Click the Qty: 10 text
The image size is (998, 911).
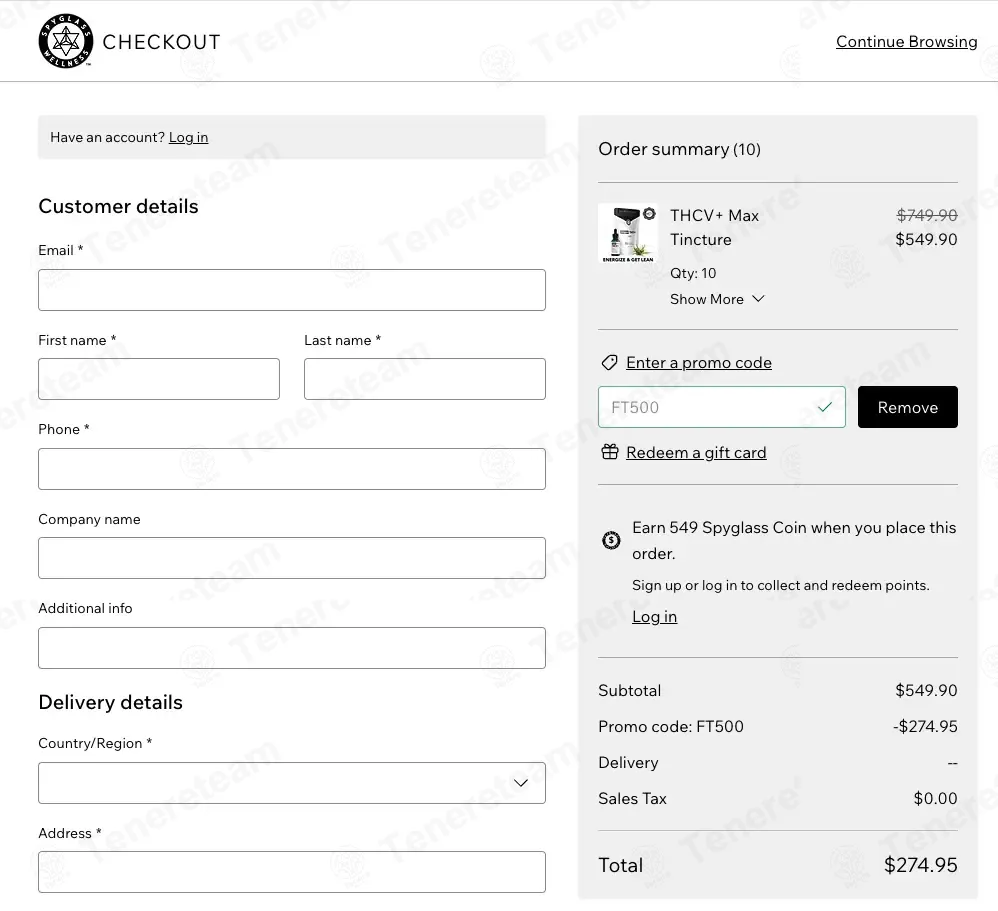[693, 273]
